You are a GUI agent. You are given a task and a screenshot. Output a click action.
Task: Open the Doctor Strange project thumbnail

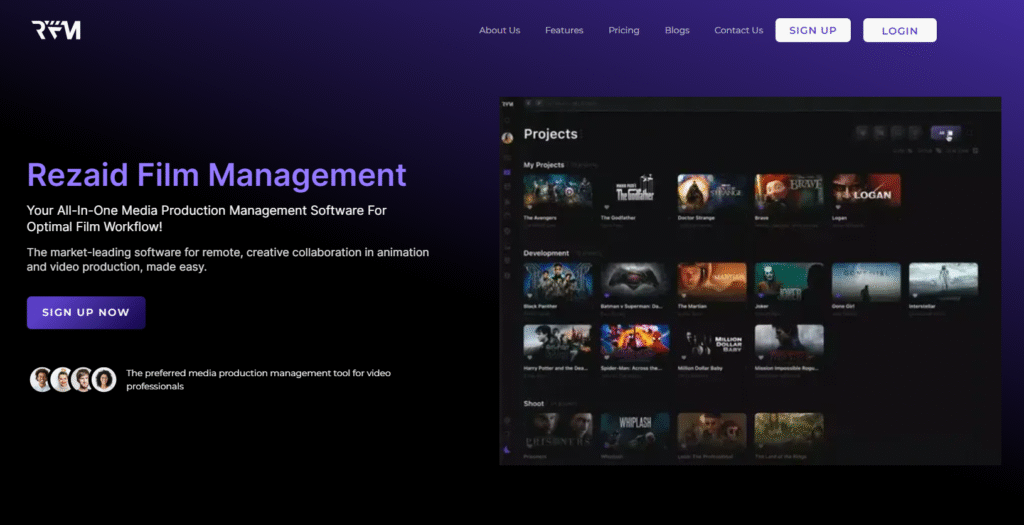click(x=711, y=191)
